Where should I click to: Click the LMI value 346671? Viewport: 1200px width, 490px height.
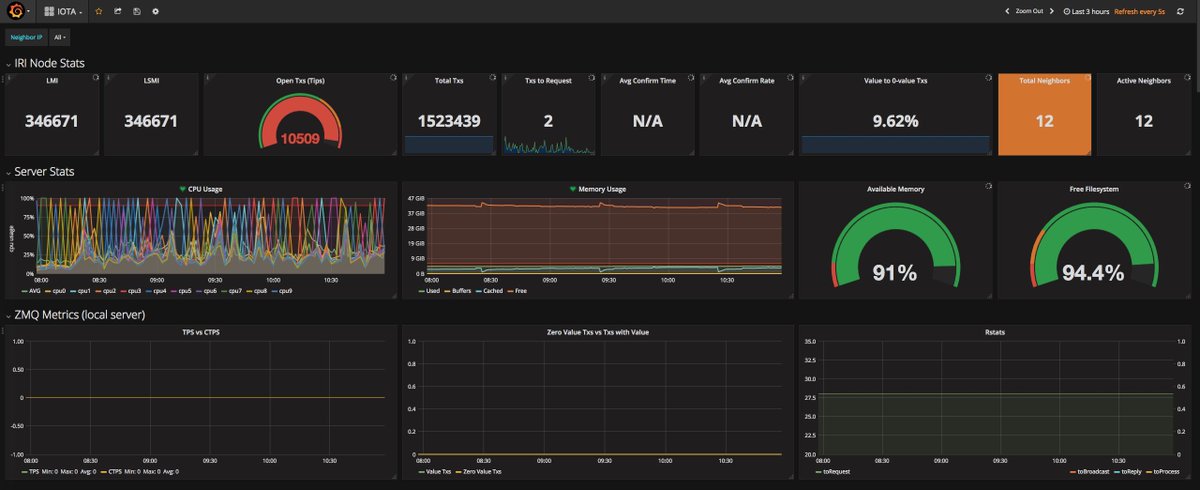click(x=52, y=121)
